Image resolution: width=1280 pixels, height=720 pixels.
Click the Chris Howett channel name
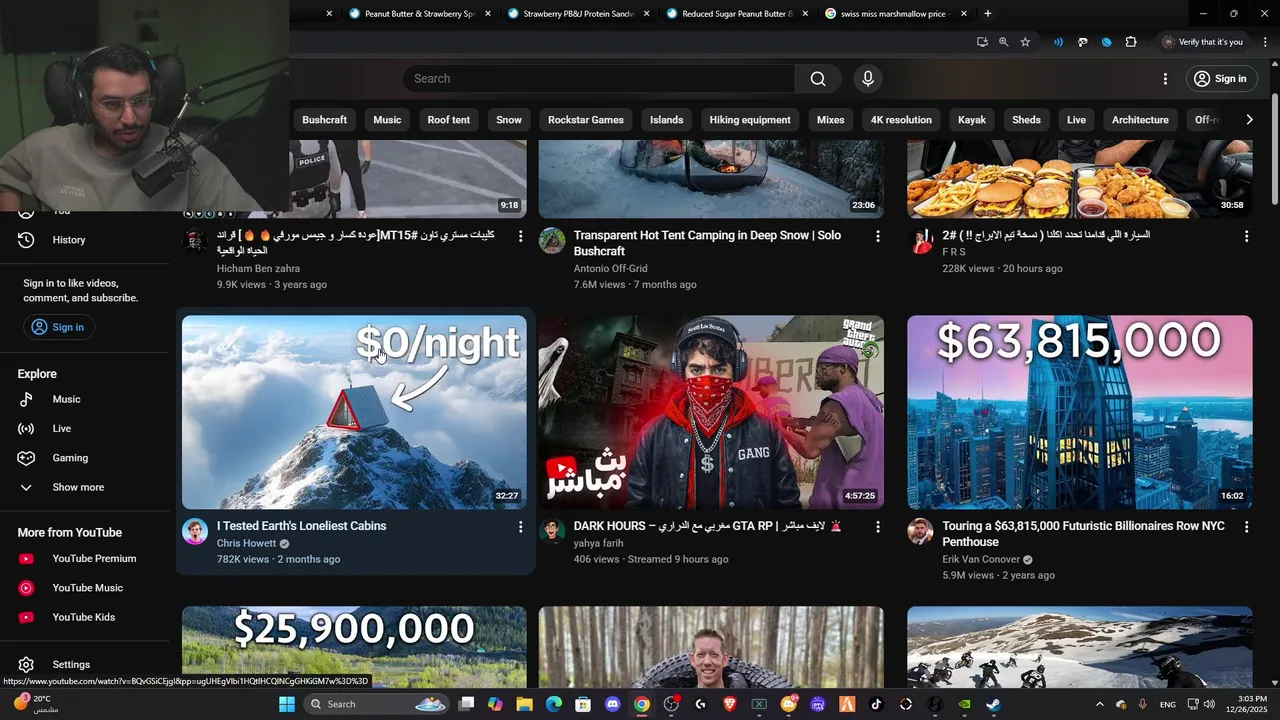(246, 543)
